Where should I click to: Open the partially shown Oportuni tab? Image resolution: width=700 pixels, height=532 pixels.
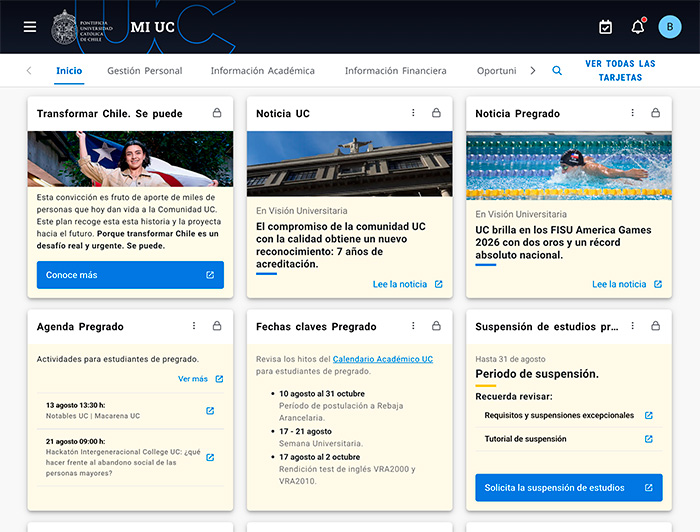coord(496,71)
